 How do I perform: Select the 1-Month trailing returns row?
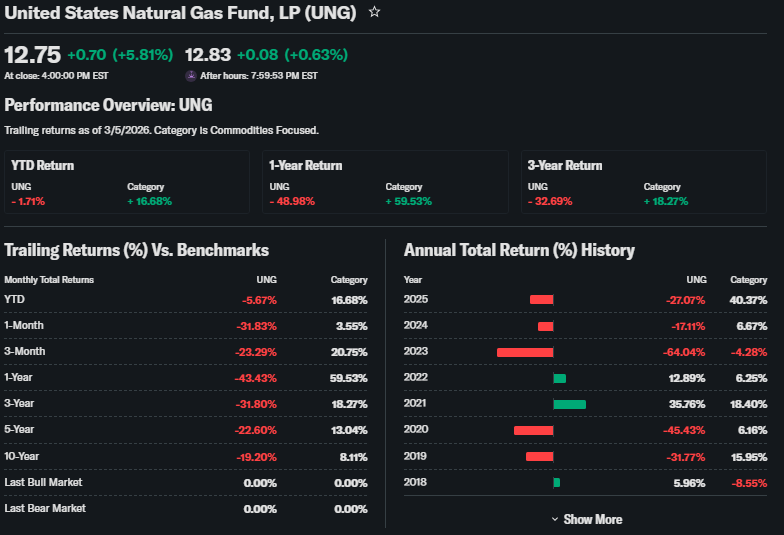[185, 325]
